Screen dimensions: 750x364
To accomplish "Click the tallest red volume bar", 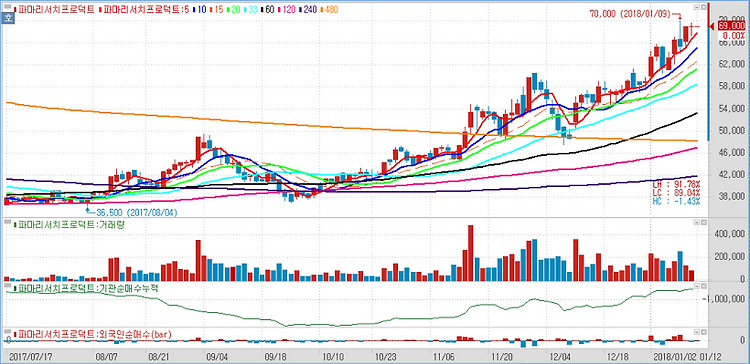I will [x=470, y=253].
